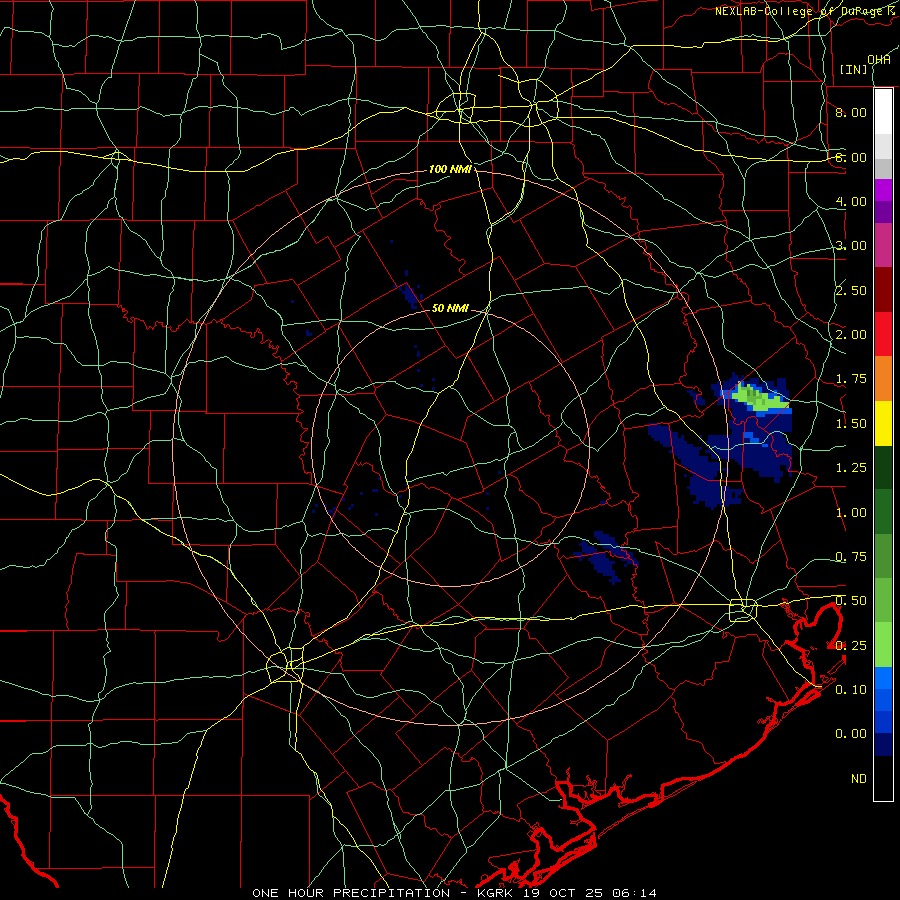Click the 1.00 legend label

pos(851,513)
